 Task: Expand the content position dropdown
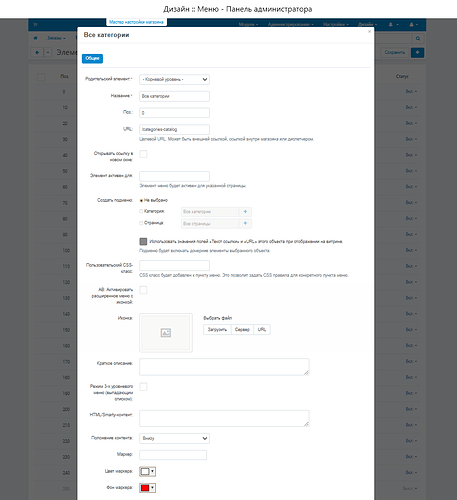coord(174,438)
